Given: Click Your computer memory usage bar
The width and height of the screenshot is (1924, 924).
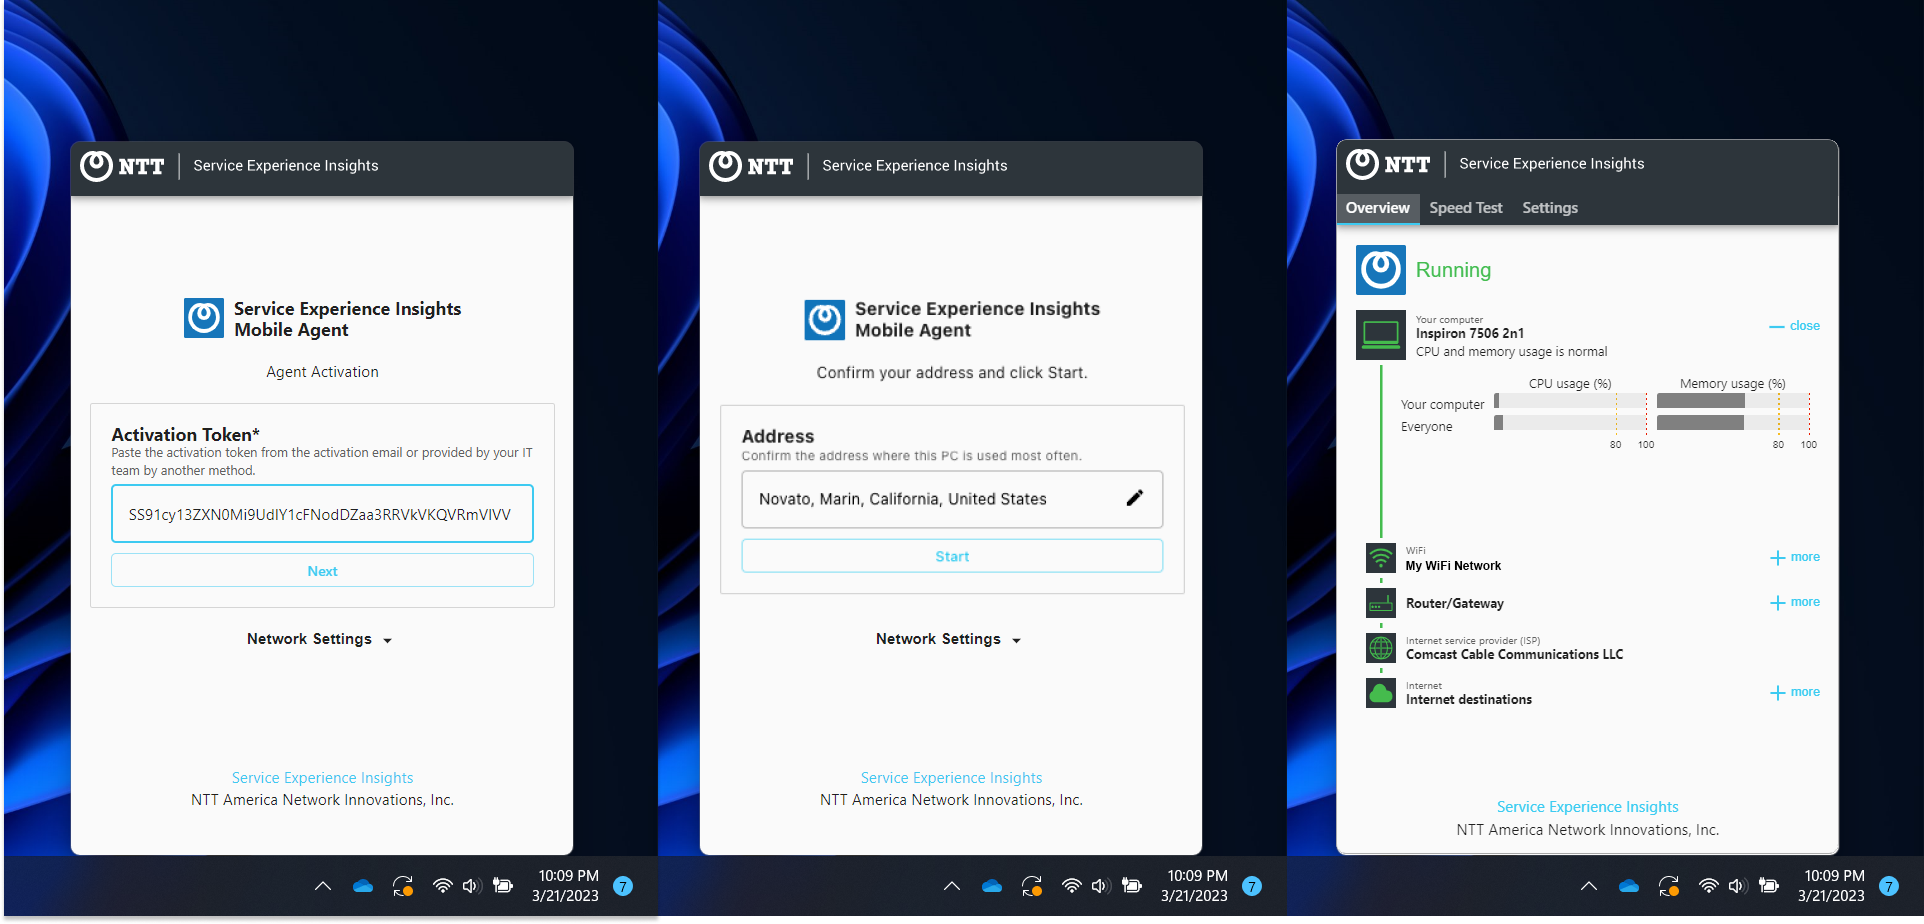Looking at the screenshot, I should (x=1733, y=401).
